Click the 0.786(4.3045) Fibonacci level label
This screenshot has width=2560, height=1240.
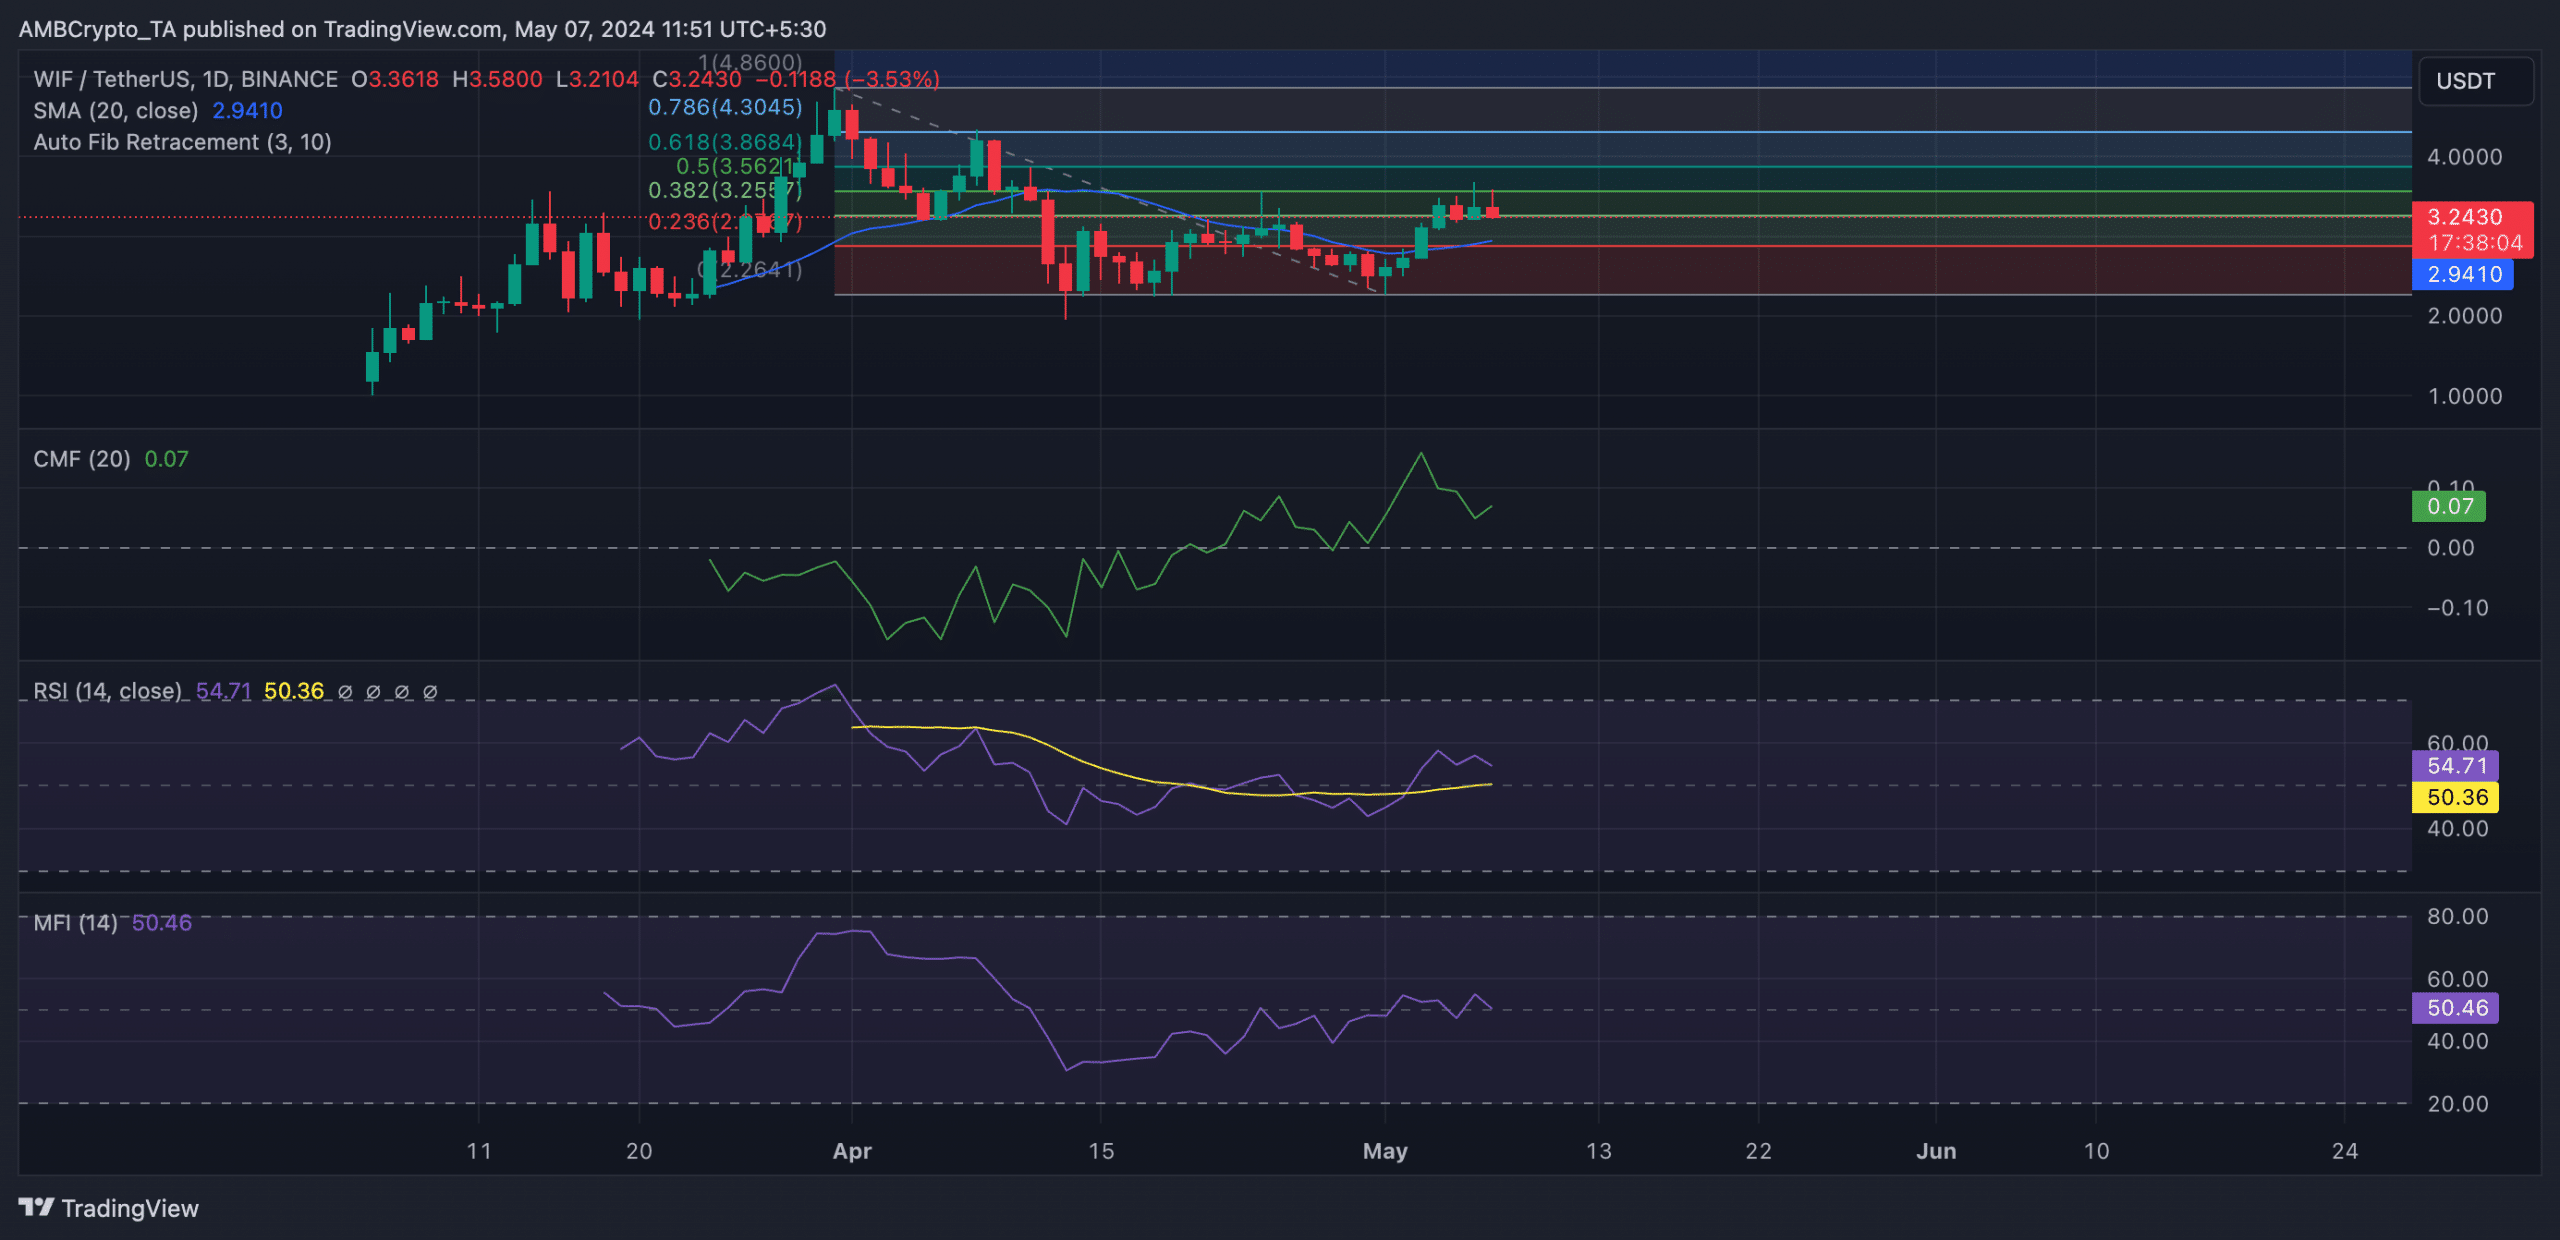tap(725, 107)
